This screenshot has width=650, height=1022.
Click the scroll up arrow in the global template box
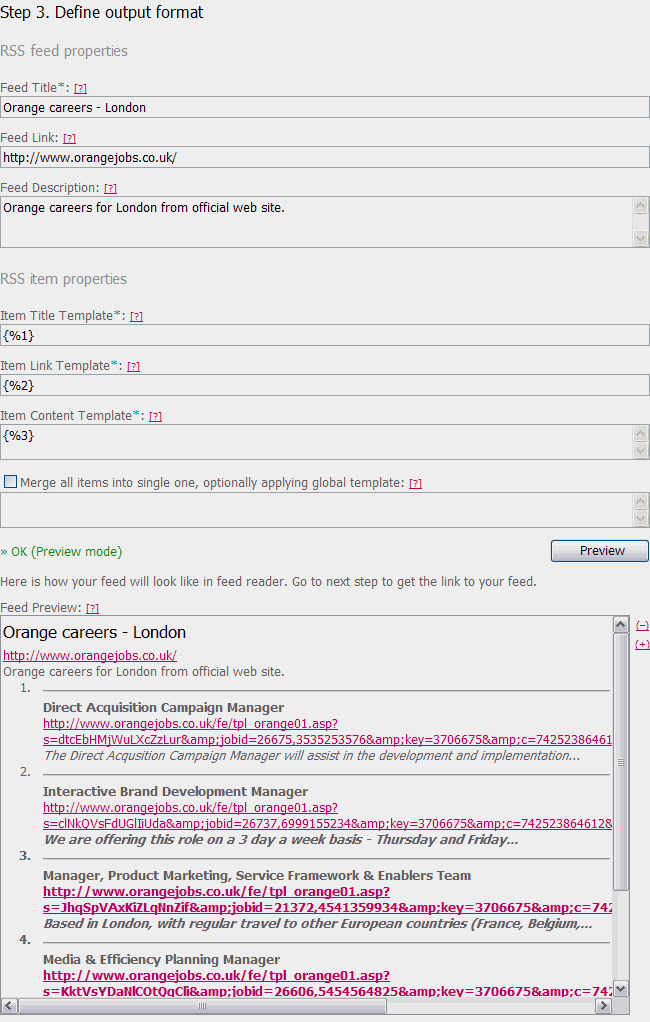(640, 501)
